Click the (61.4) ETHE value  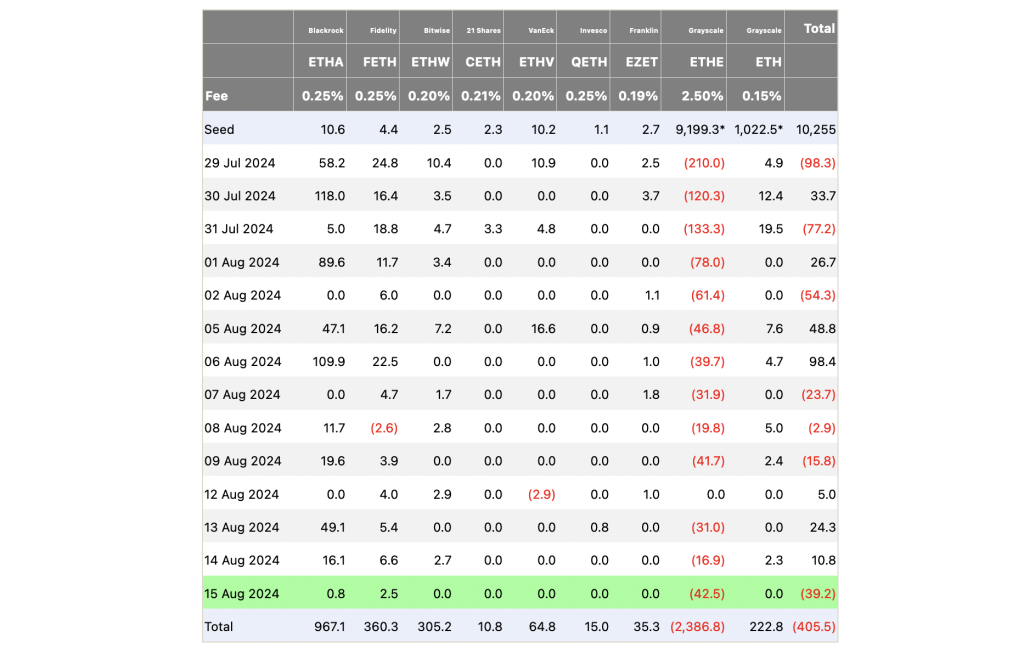coord(708,295)
